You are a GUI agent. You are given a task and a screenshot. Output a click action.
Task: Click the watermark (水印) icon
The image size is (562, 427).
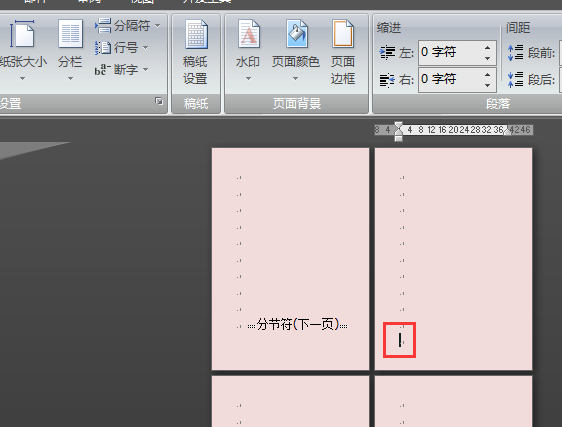tap(249, 34)
